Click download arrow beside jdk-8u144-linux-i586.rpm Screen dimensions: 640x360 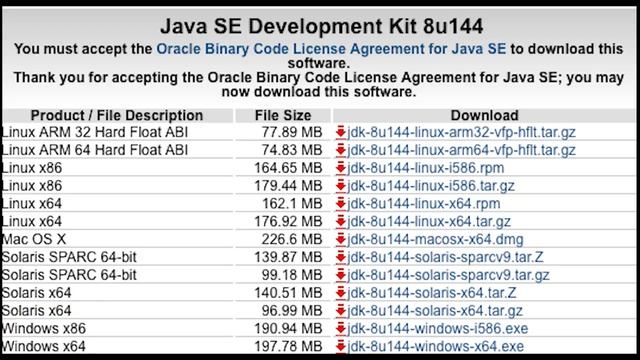pos(341,168)
